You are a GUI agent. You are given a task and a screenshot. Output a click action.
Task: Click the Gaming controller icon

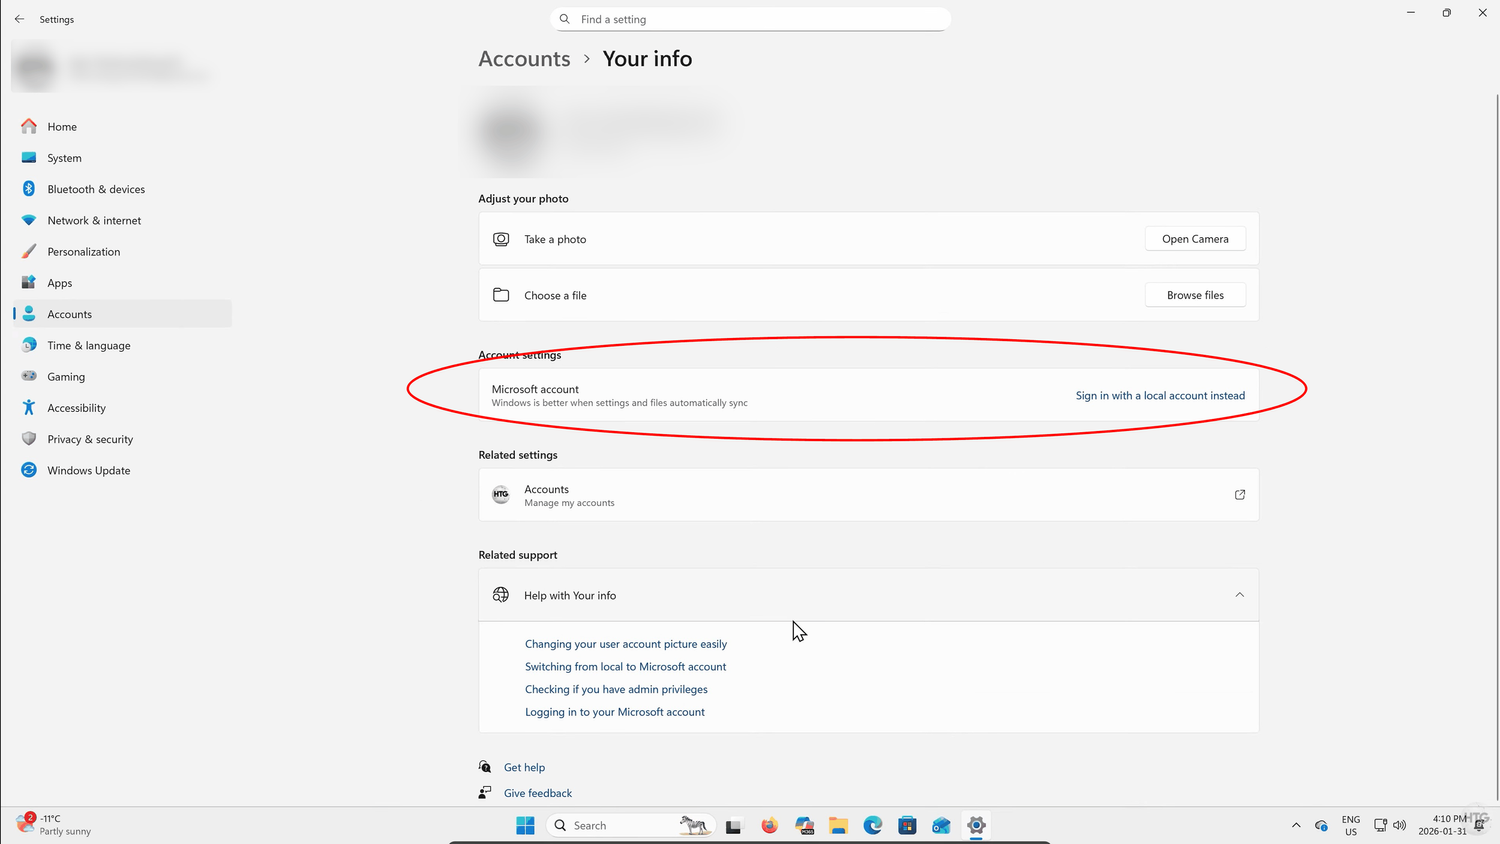(x=29, y=376)
